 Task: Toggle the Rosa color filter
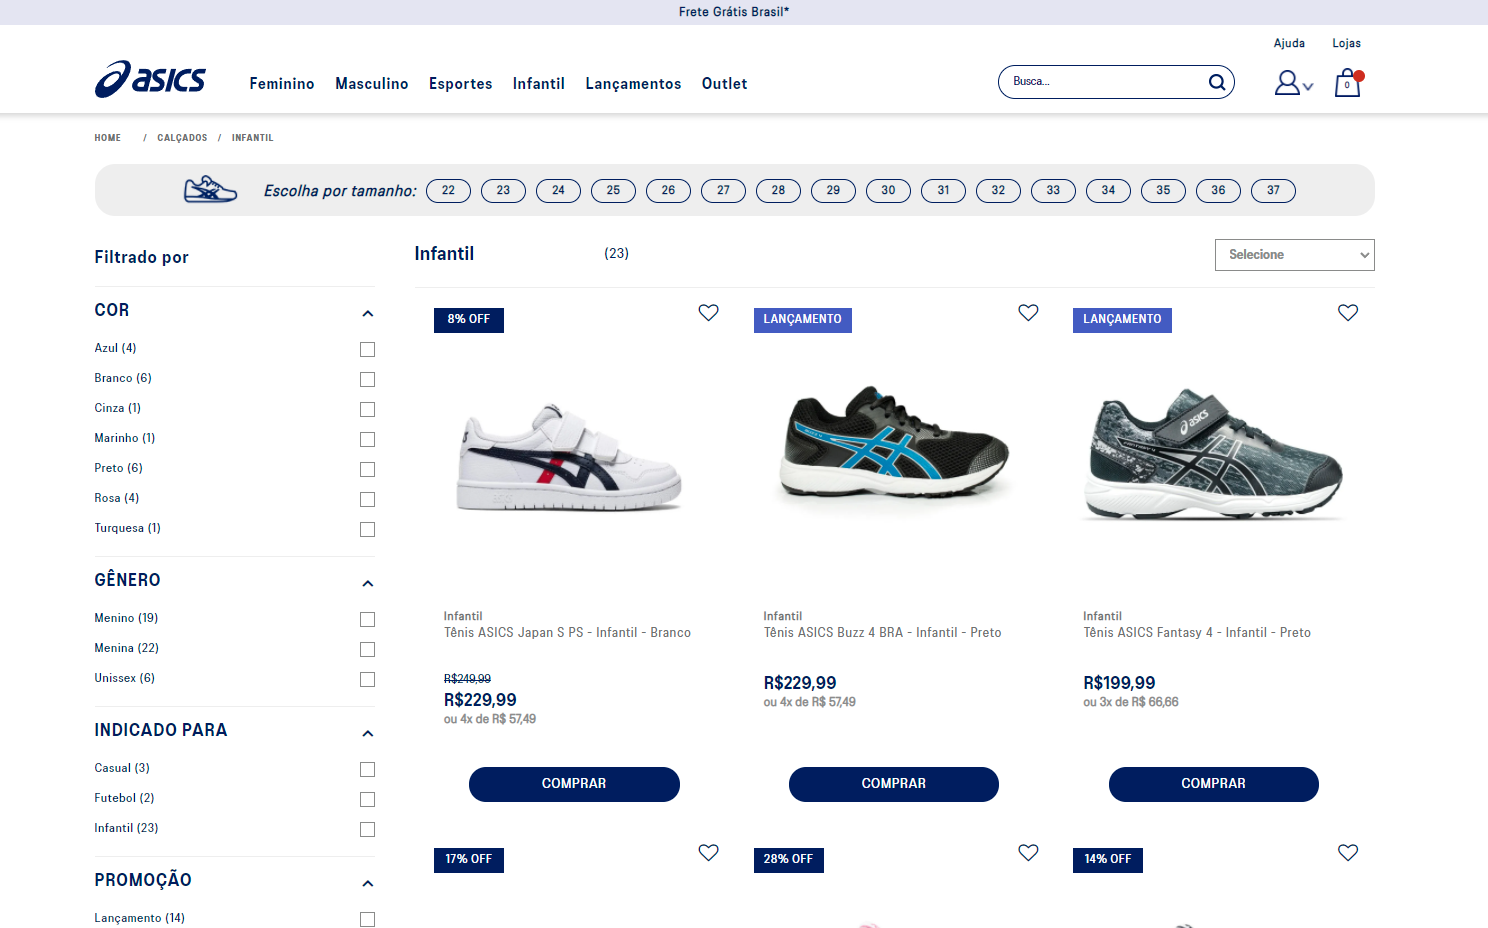(367, 499)
